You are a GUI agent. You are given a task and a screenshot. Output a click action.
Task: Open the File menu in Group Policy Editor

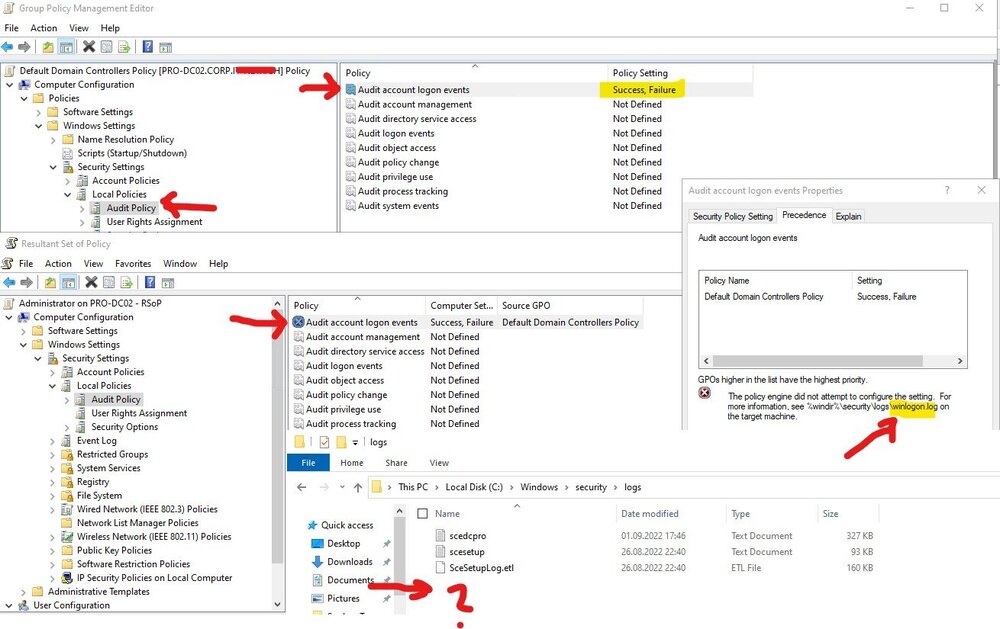pos(11,28)
